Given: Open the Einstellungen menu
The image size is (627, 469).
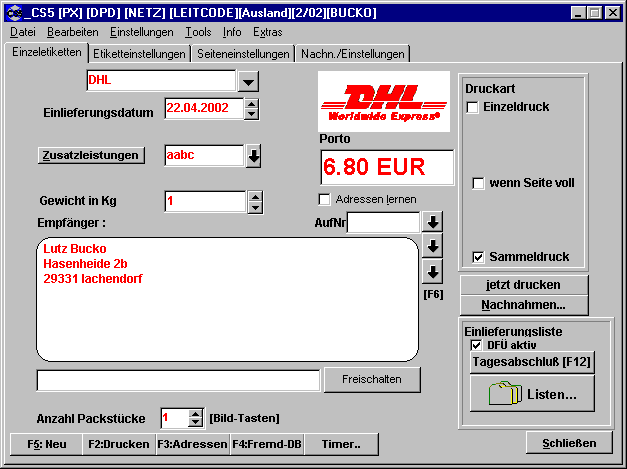Looking at the screenshot, I should coord(142,32).
